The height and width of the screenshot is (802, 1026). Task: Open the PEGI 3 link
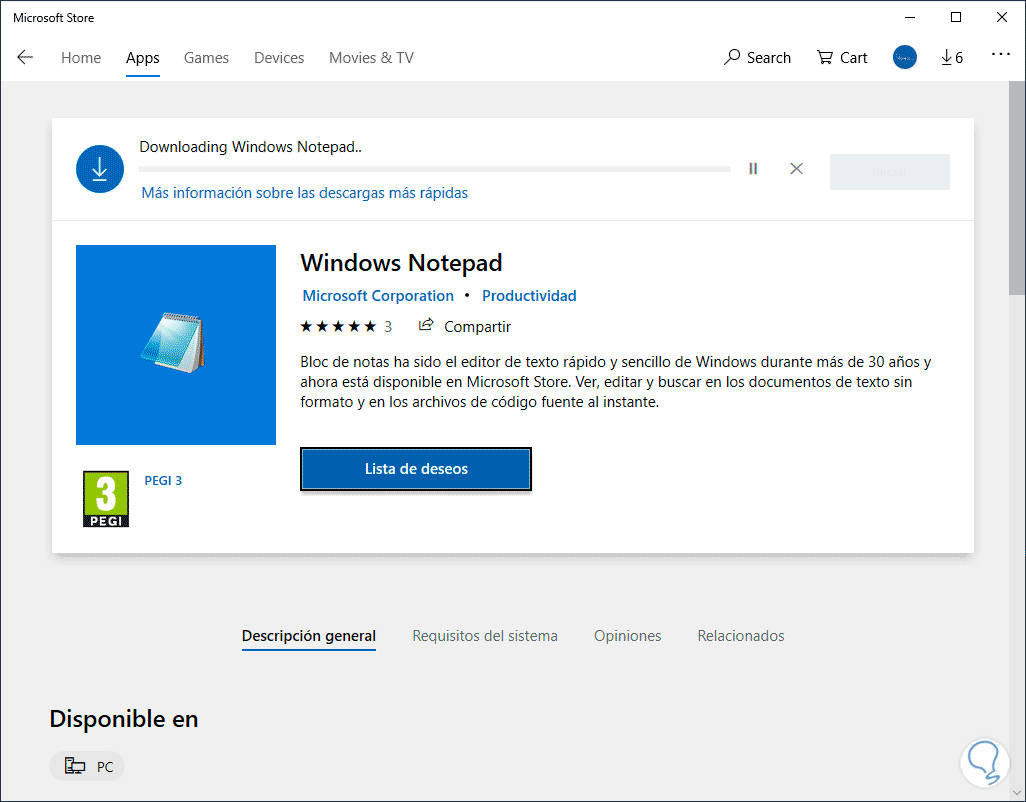tap(163, 480)
